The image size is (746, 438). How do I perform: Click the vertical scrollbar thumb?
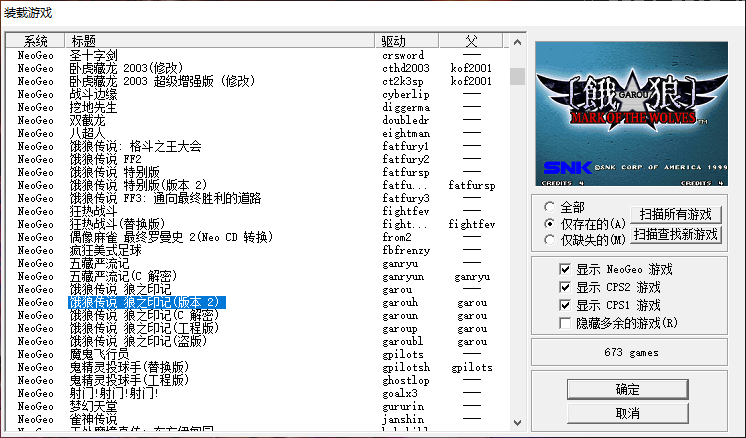tap(518, 76)
